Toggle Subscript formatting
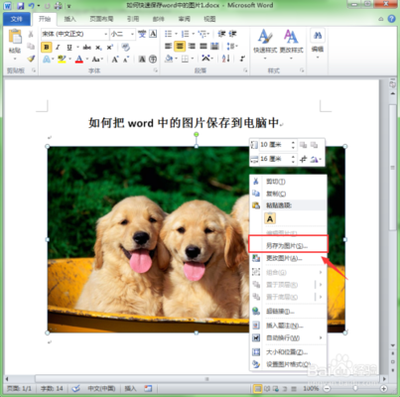400x397 pixels. coord(99,47)
